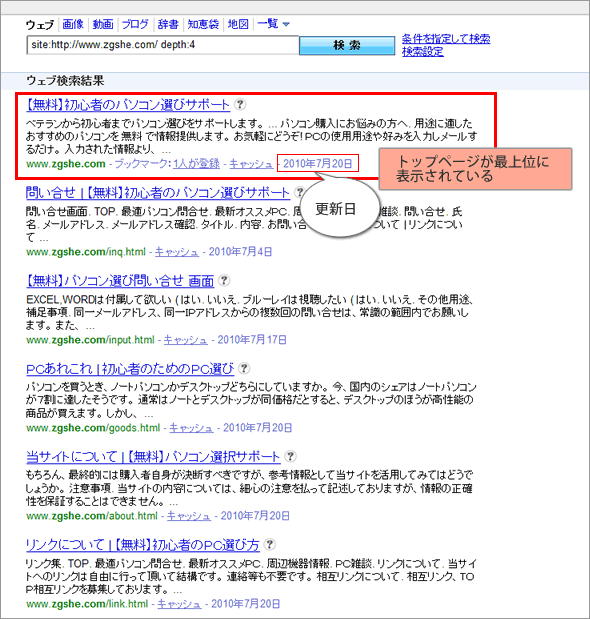Open cached version of www.zgshe.com/inq.html

(176, 252)
